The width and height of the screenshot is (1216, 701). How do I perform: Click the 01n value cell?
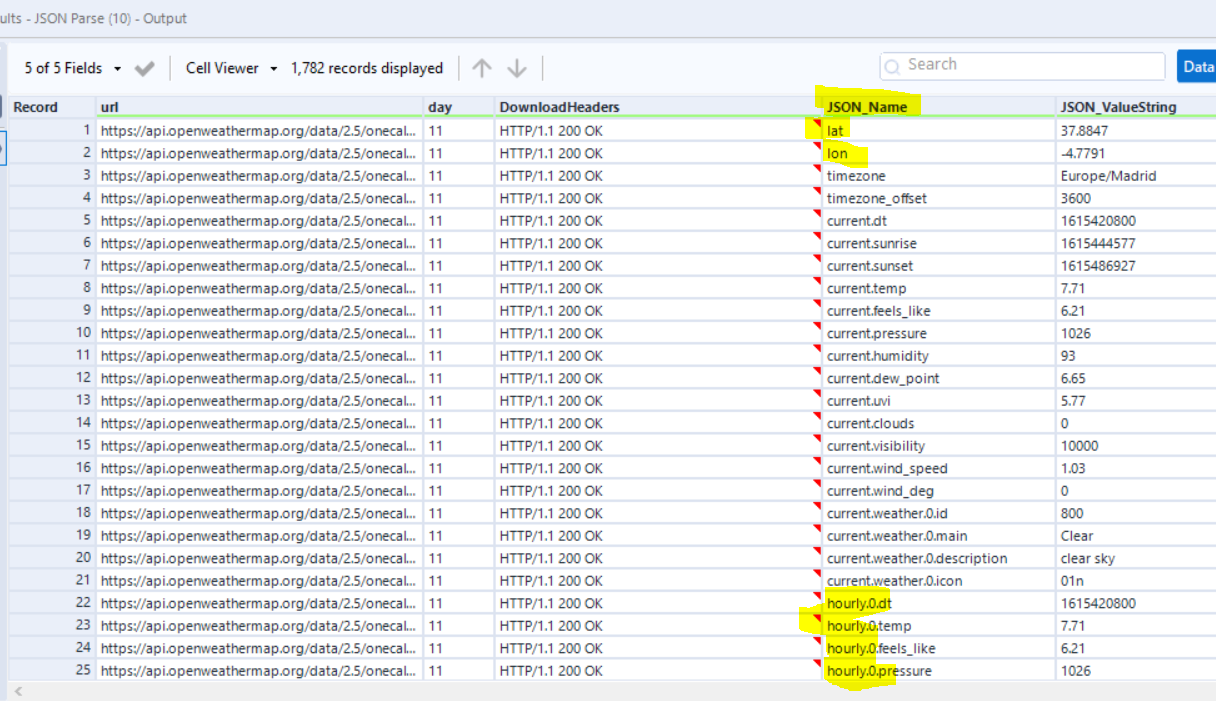pyautogui.click(x=1135, y=580)
